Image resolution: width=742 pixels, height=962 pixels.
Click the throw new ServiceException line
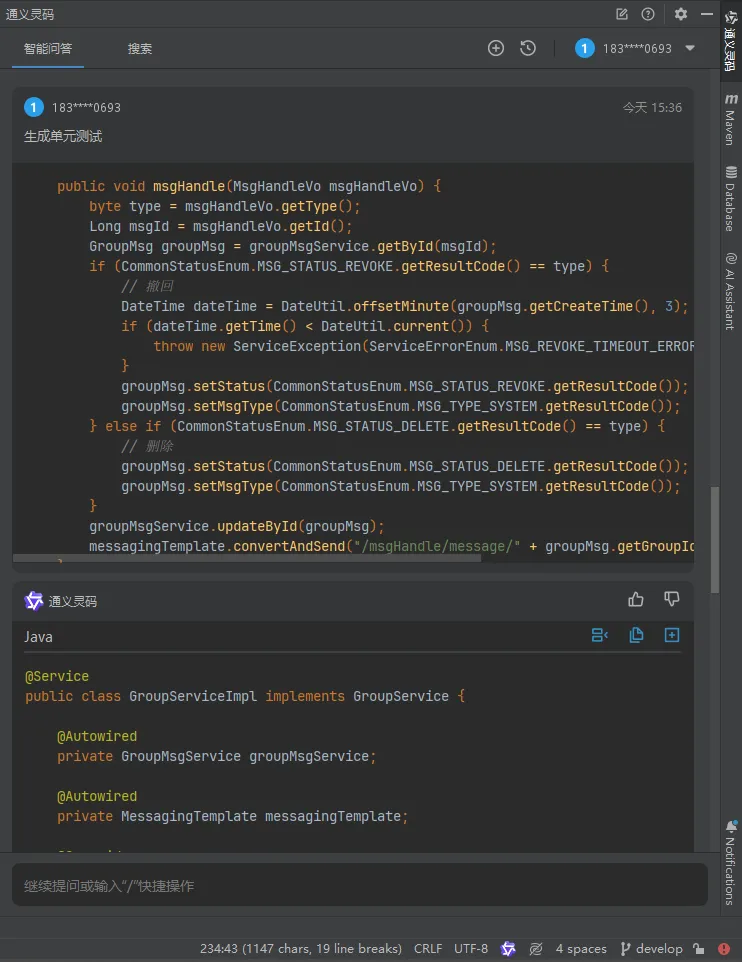[x=423, y=346]
